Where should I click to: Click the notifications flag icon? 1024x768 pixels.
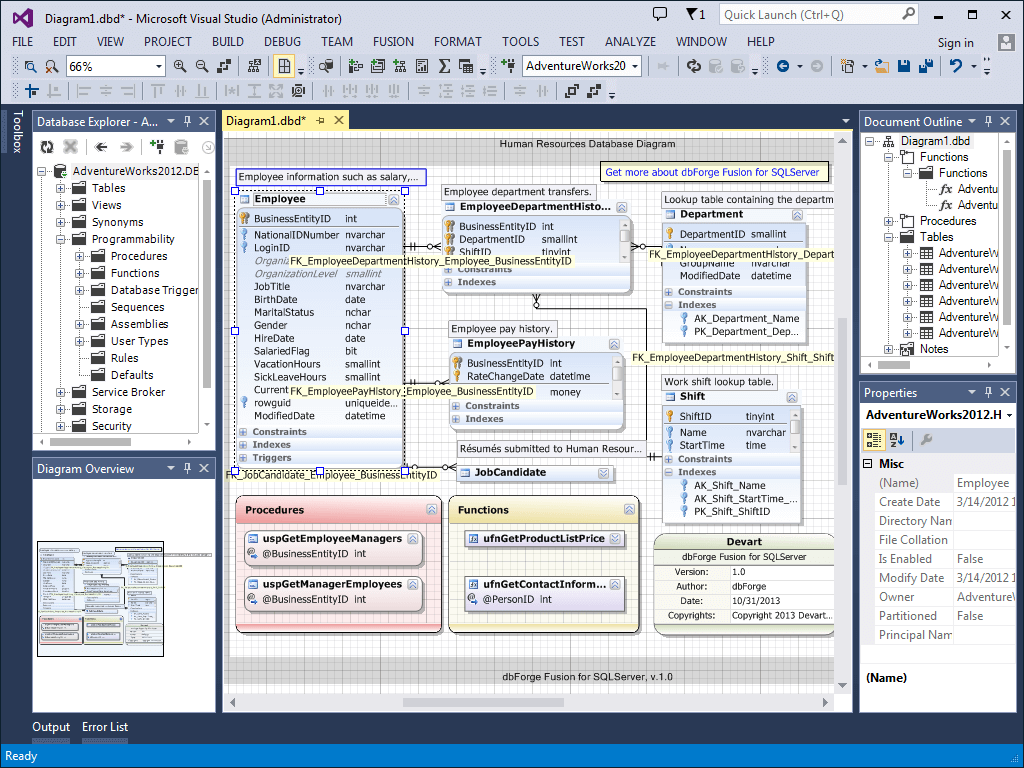696,14
